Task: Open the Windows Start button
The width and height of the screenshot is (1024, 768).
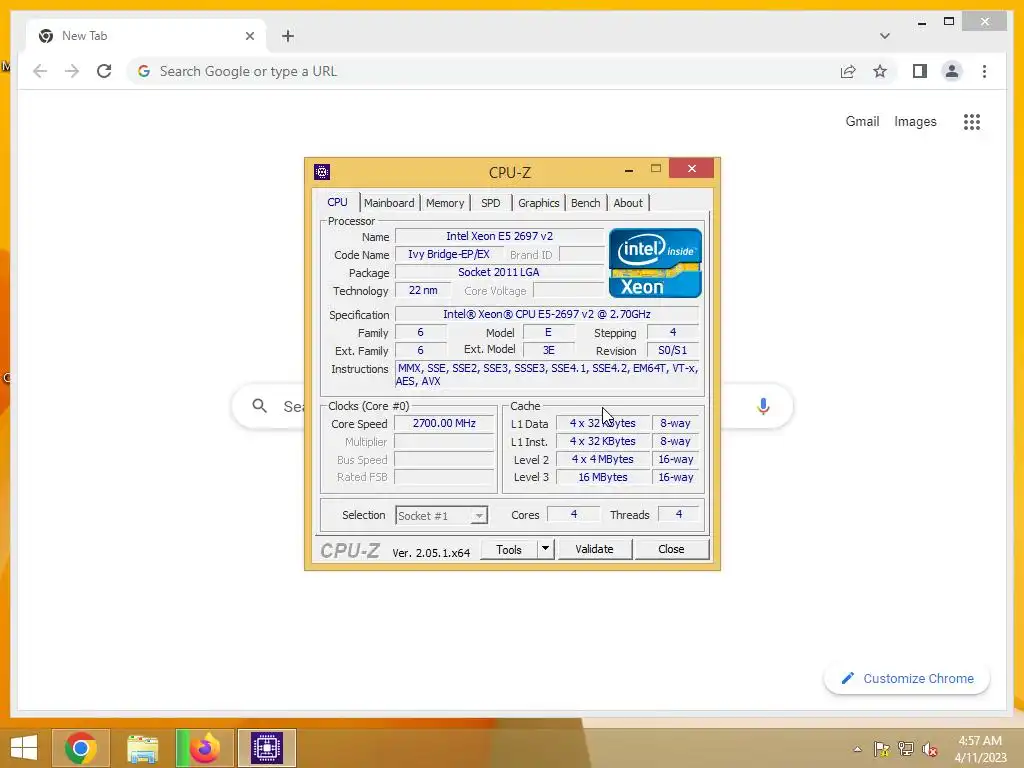Action: [24, 748]
